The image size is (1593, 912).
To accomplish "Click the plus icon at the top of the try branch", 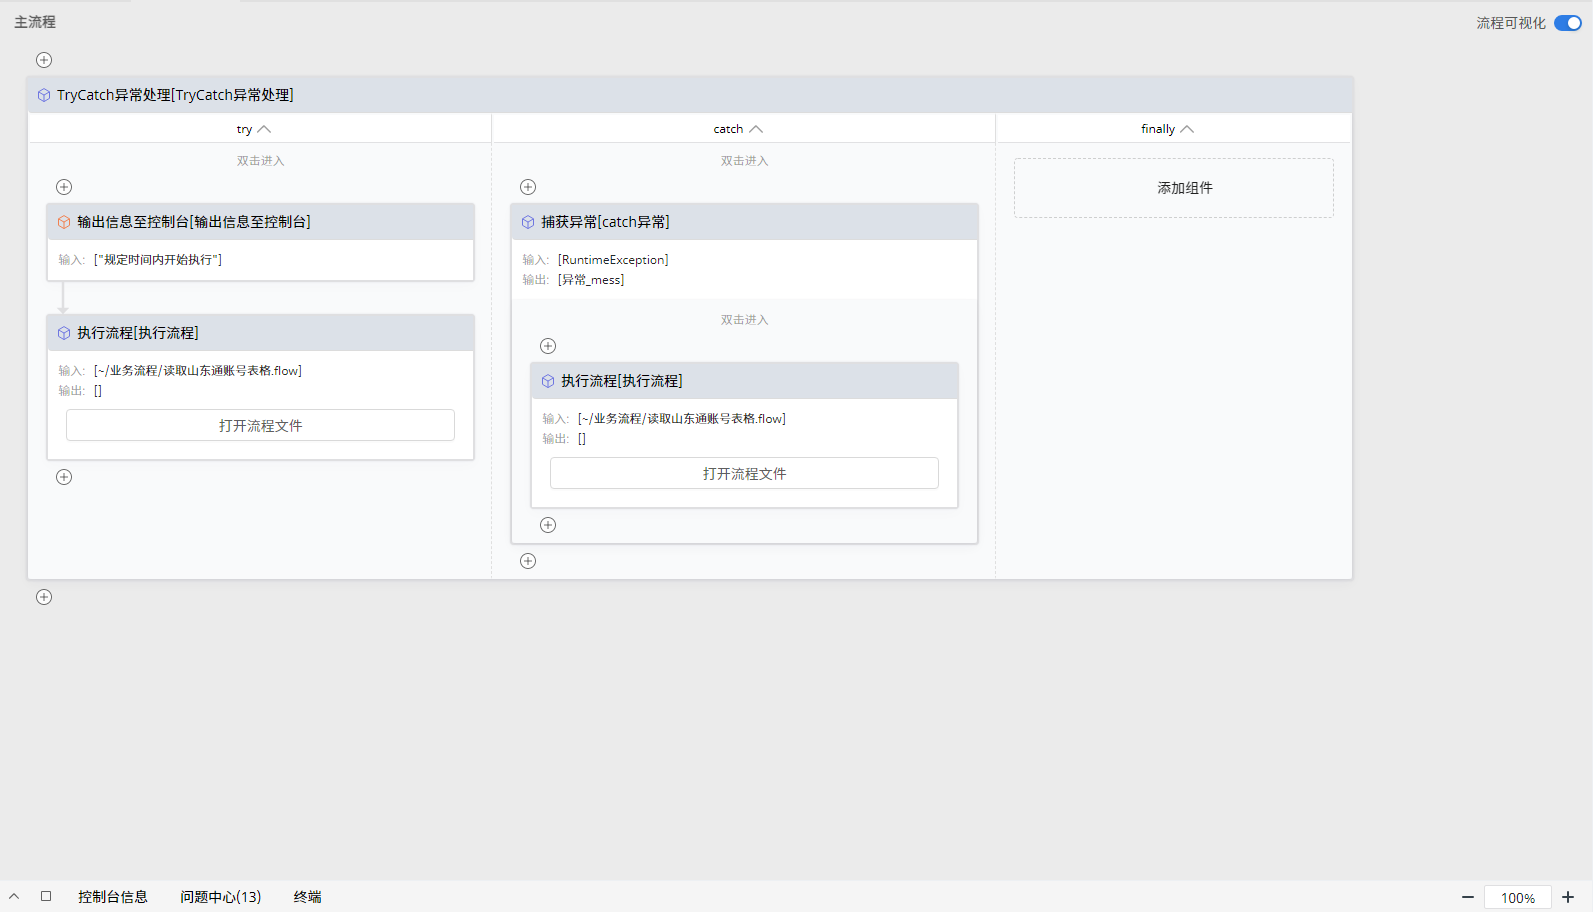I will pyautogui.click(x=64, y=187).
